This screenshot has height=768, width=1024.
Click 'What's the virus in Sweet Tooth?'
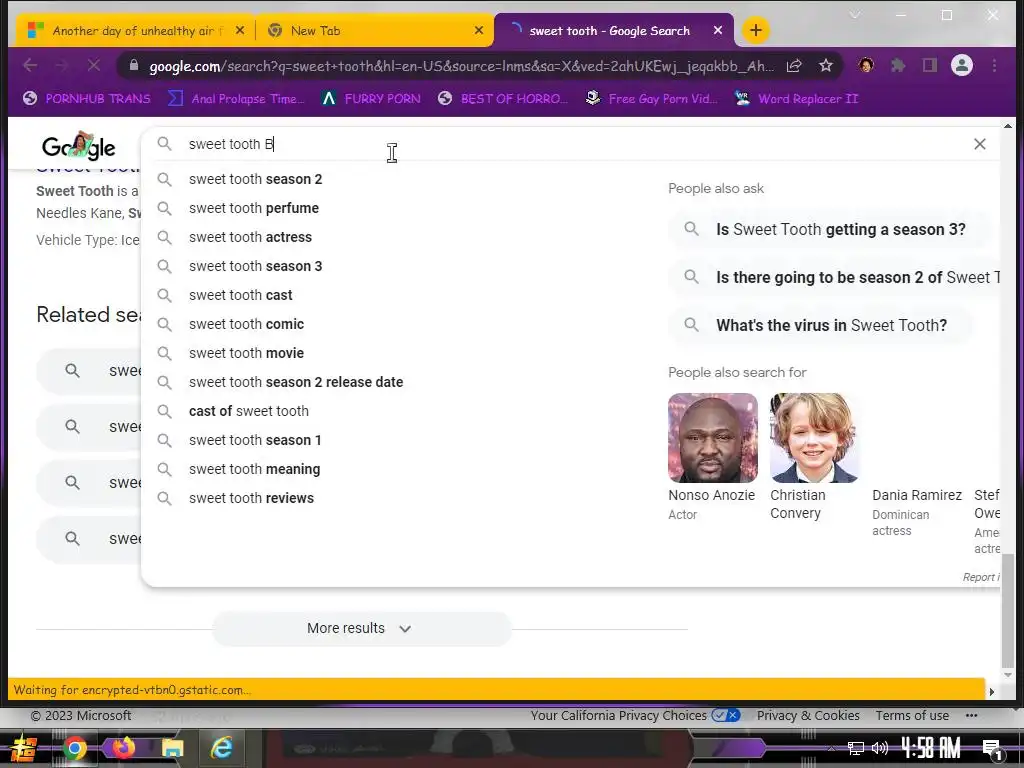click(821, 325)
